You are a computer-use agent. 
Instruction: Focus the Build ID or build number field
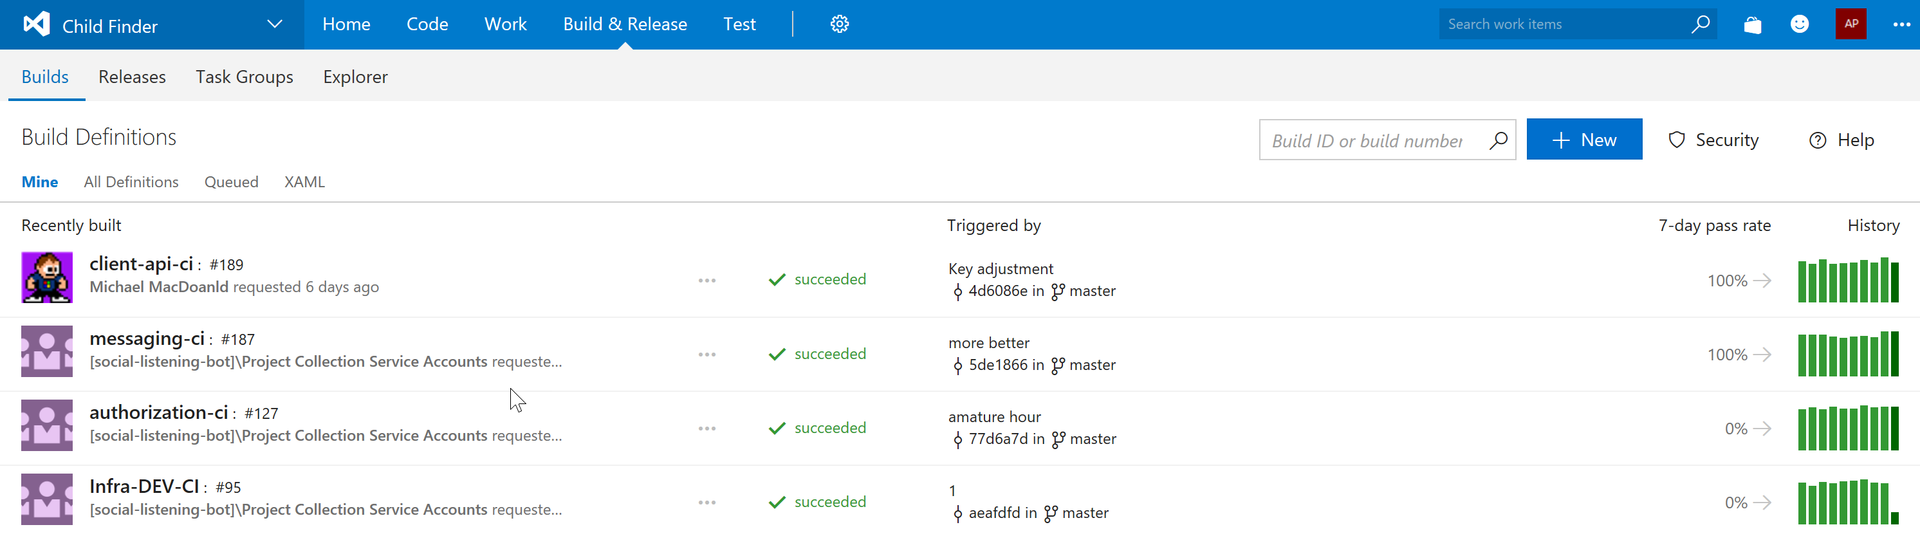(x=1368, y=141)
